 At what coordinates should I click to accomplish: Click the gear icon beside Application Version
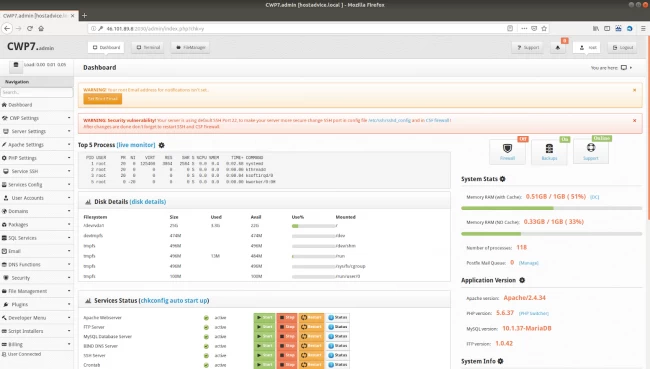coord(522,280)
